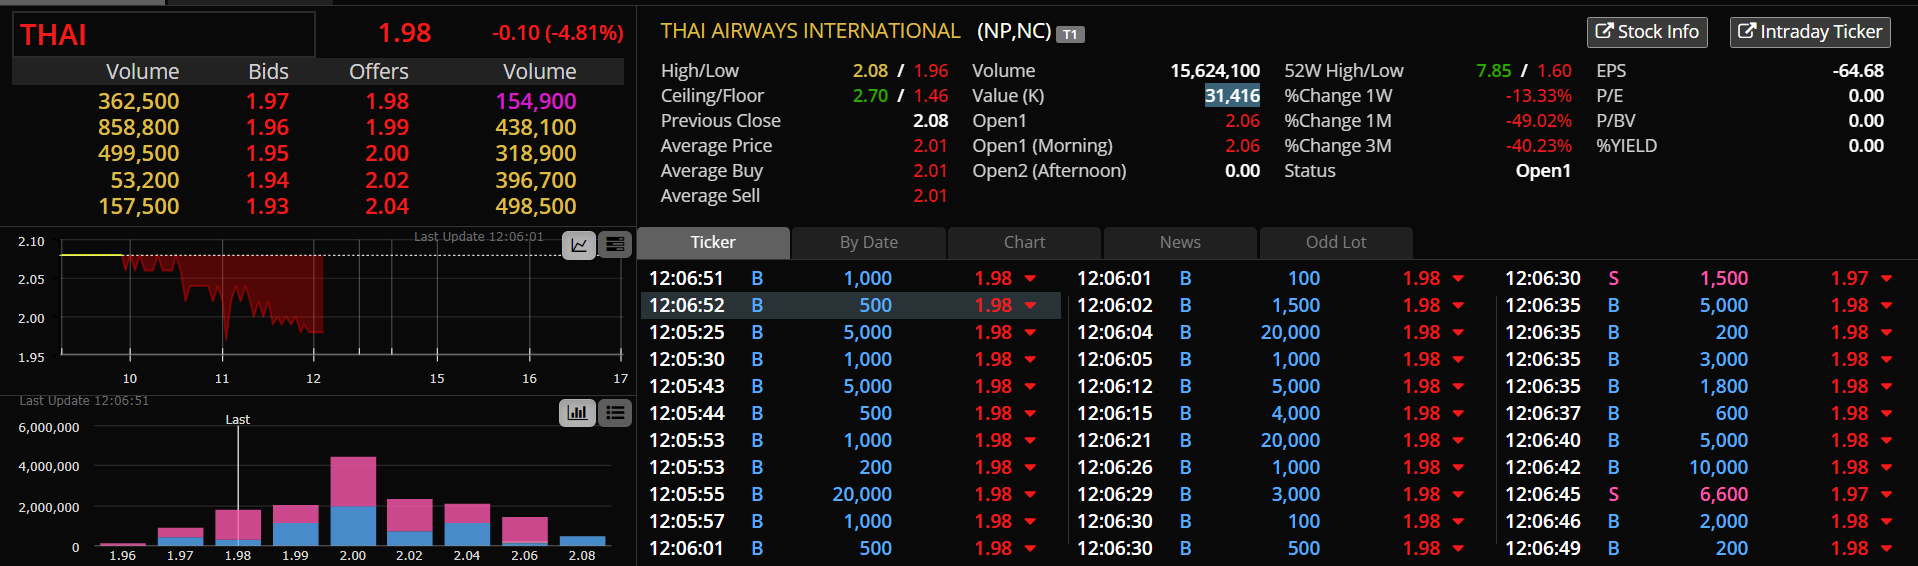
Task: Click the 2.08 volume bar in chart
Action: [582, 541]
